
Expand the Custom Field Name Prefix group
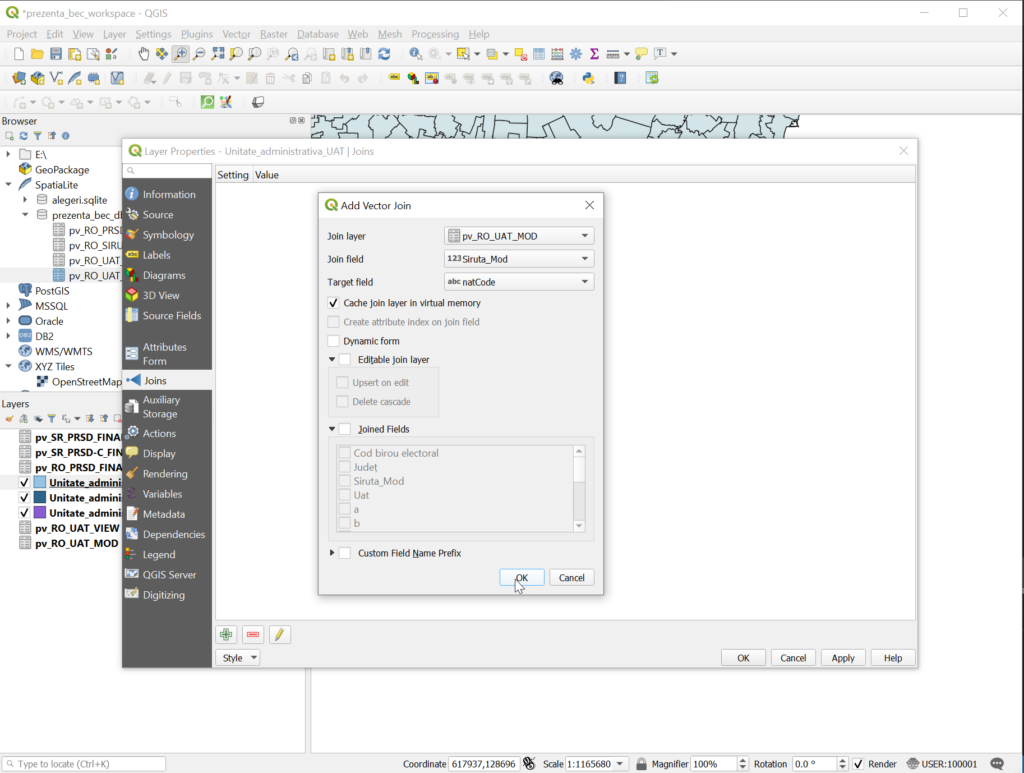(332, 553)
